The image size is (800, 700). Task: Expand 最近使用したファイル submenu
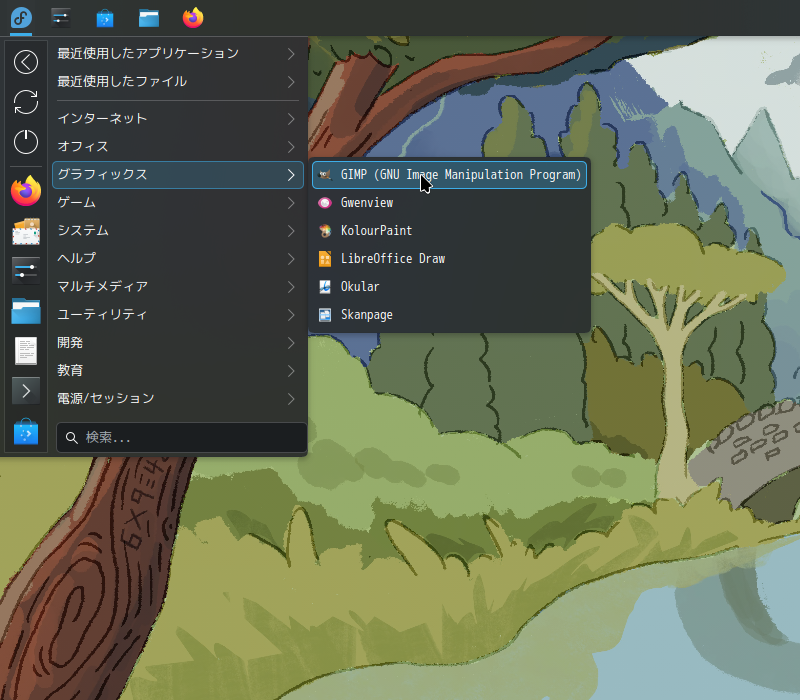pos(178,82)
